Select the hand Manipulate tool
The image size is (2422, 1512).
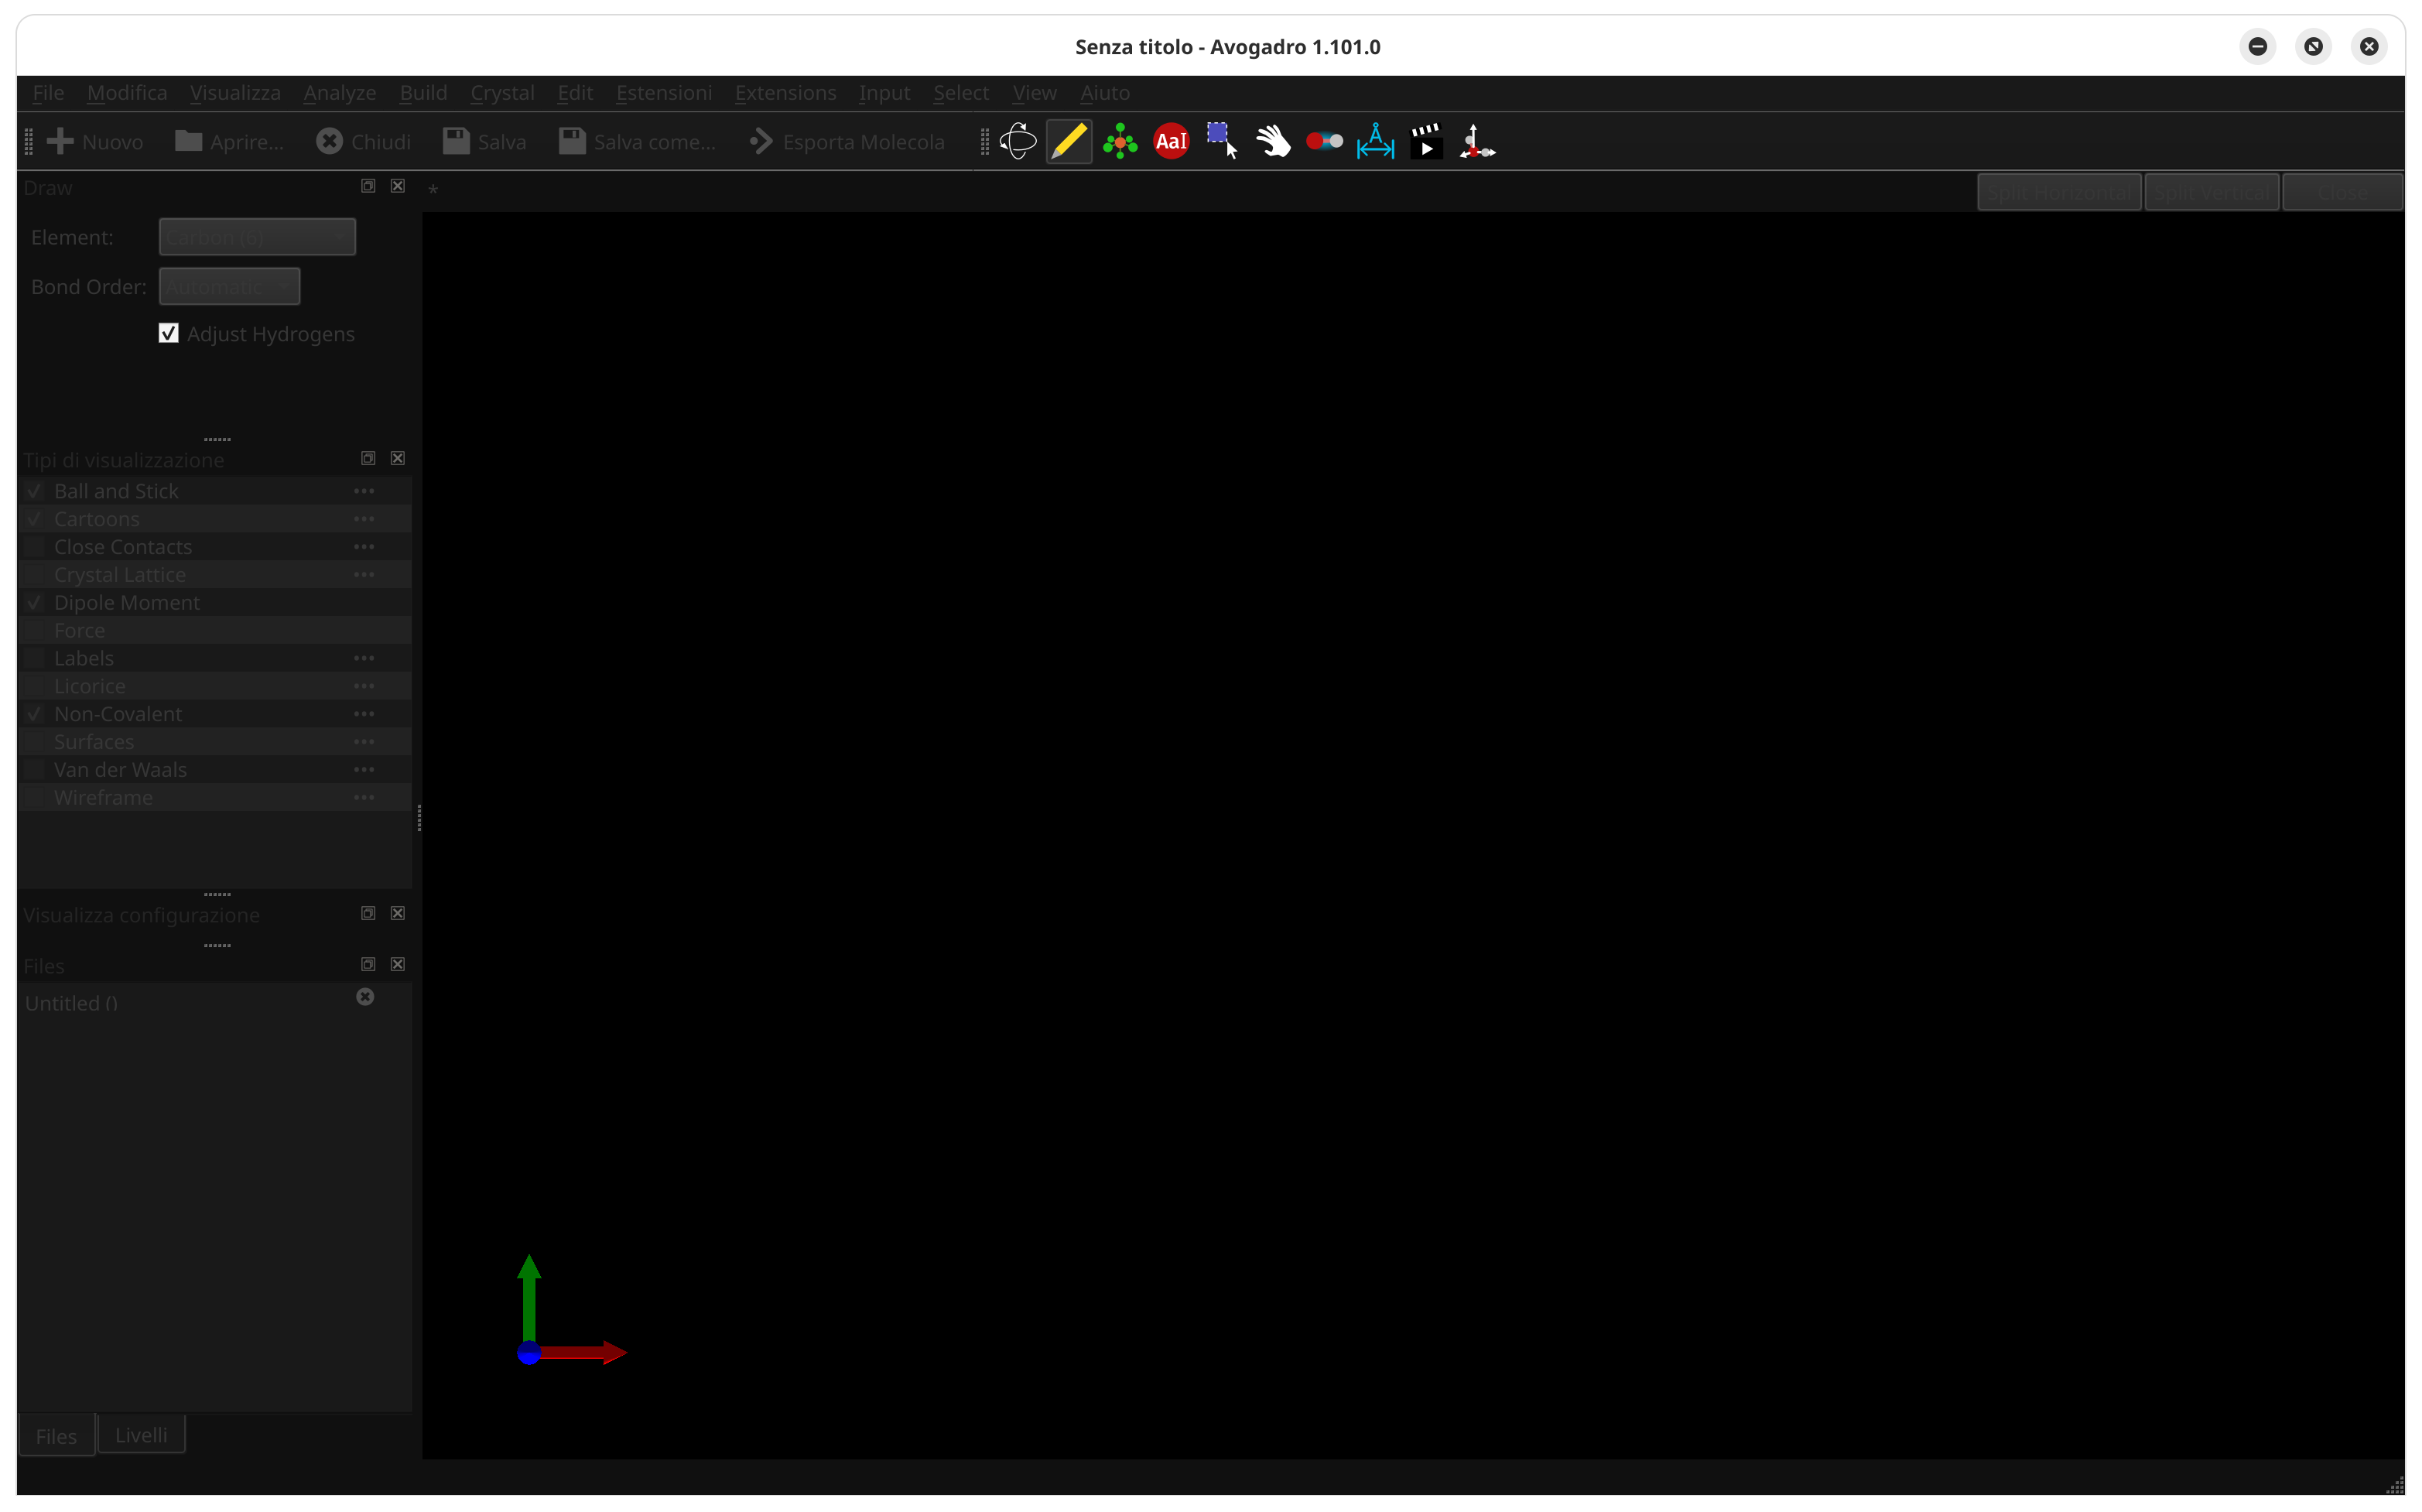click(x=1273, y=141)
